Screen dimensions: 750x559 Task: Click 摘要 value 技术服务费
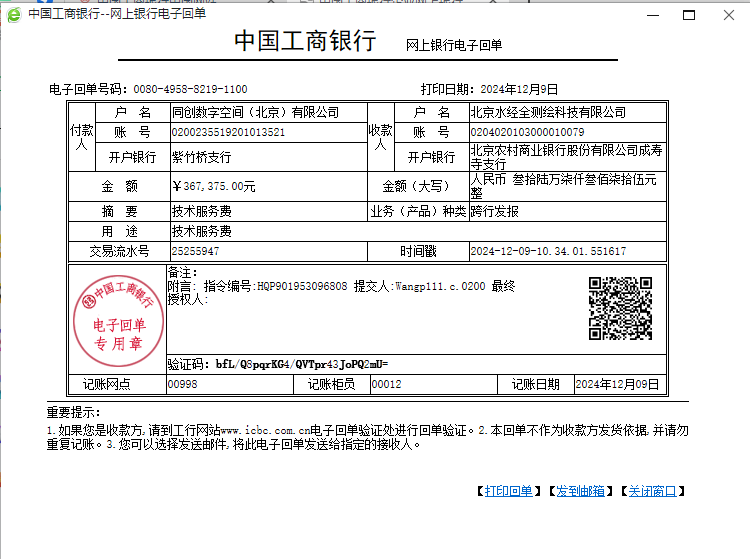[x=201, y=211]
